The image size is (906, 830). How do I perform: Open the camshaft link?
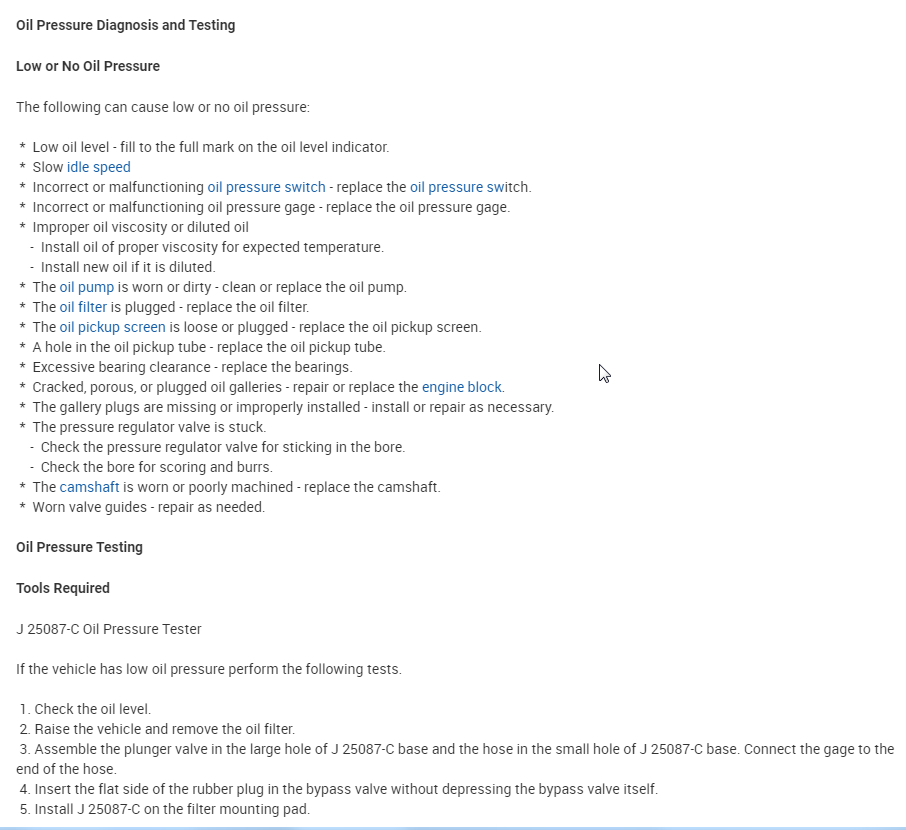[89, 487]
